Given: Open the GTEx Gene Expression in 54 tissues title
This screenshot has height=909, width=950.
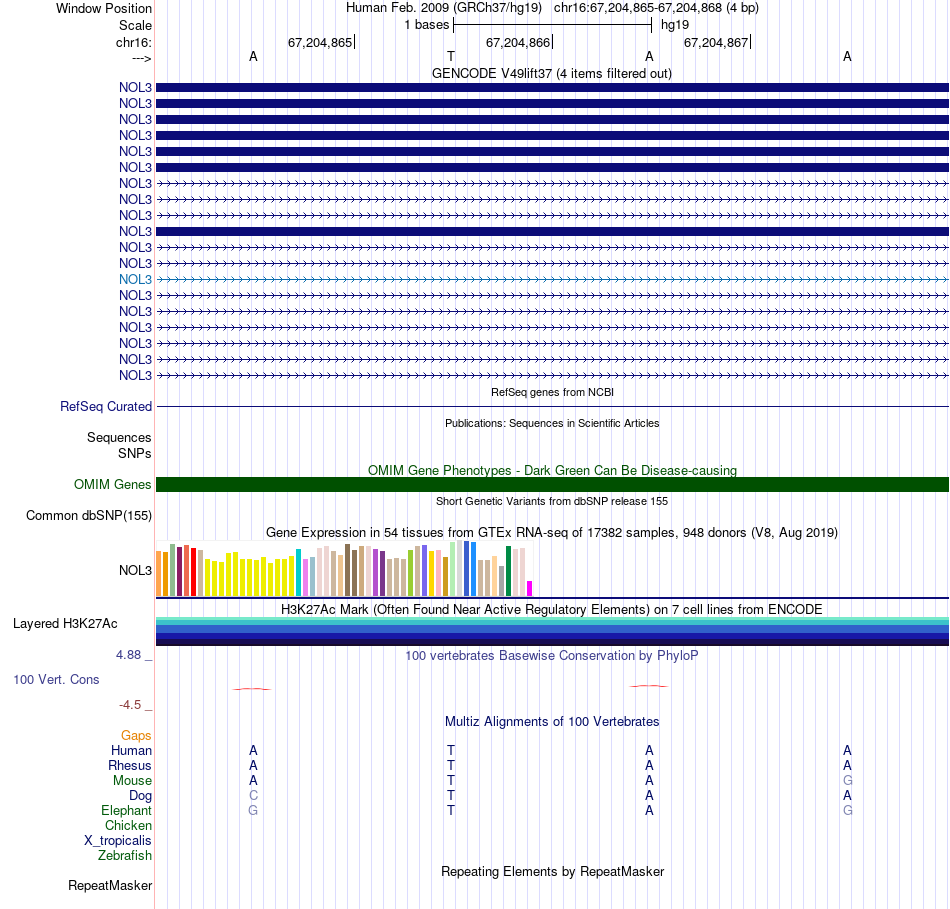Looking at the screenshot, I should click(552, 533).
